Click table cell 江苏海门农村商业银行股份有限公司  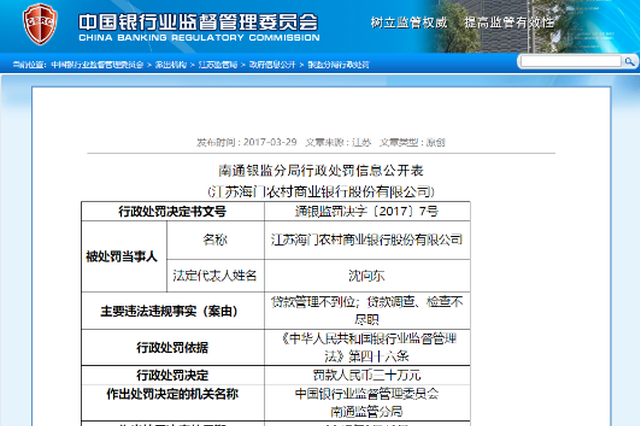point(367,240)
